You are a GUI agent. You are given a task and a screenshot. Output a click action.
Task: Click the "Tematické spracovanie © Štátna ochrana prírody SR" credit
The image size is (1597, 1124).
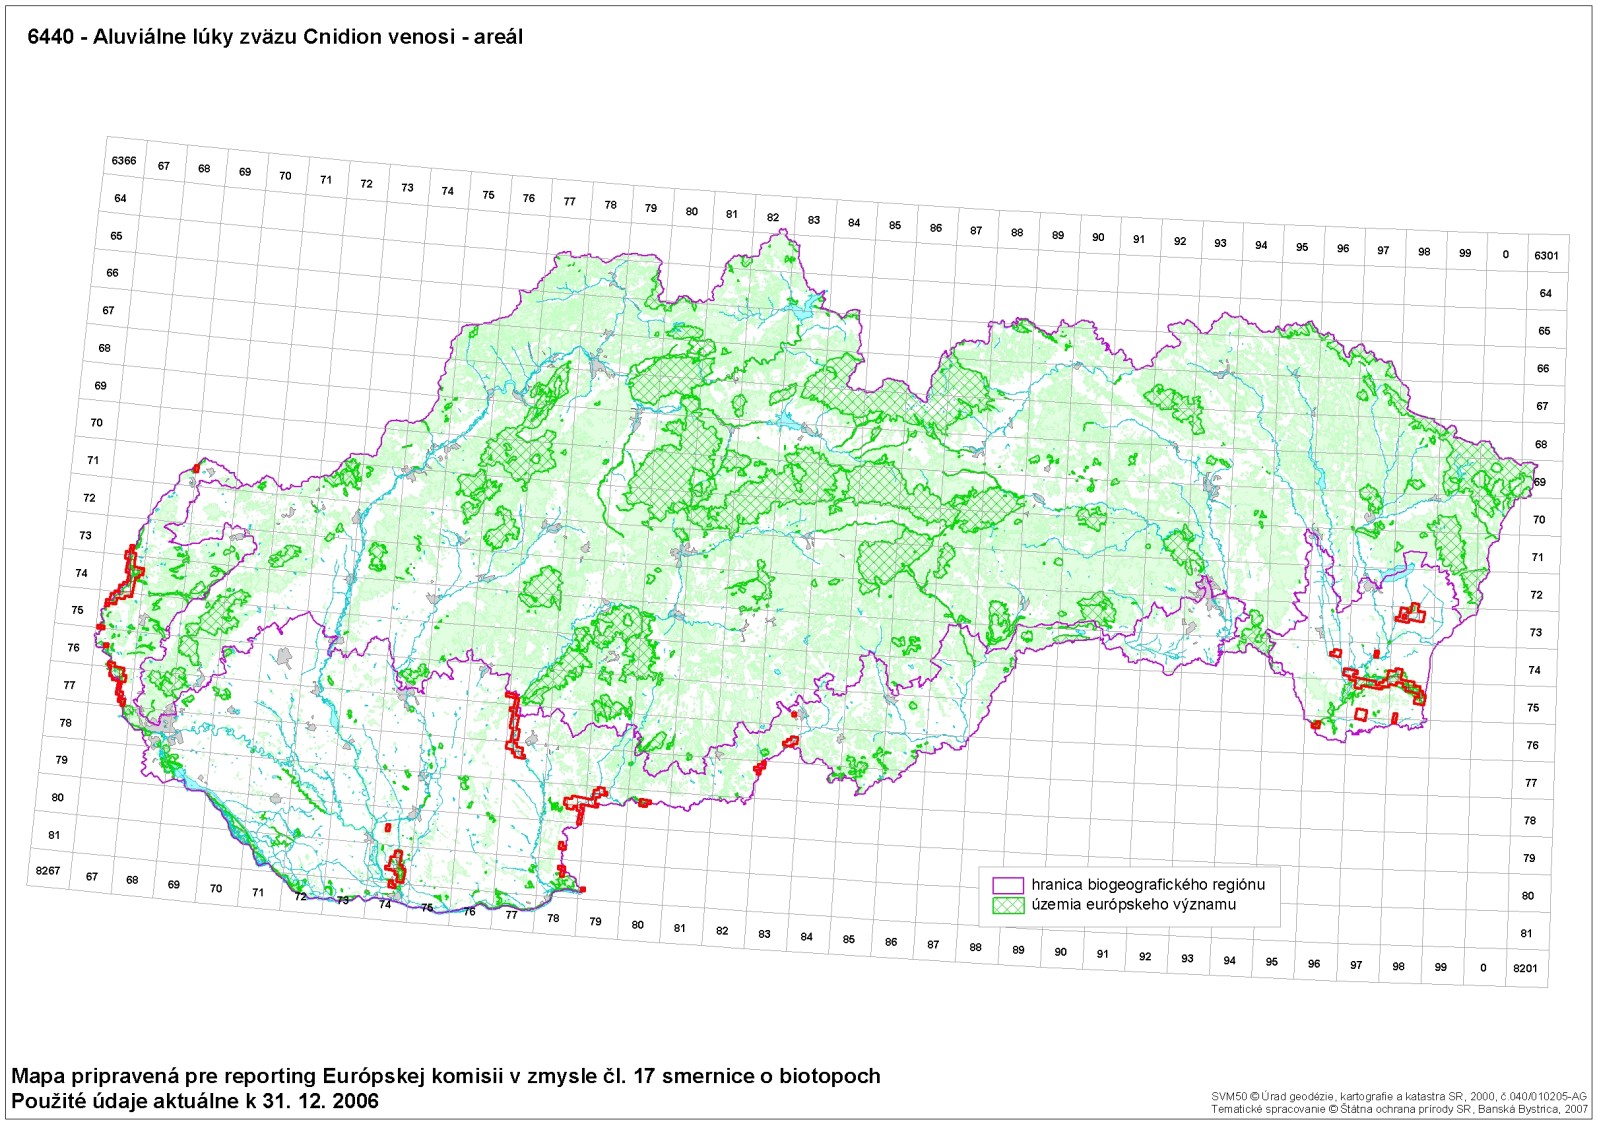pyautogui.click(x=1399, y=1109)
